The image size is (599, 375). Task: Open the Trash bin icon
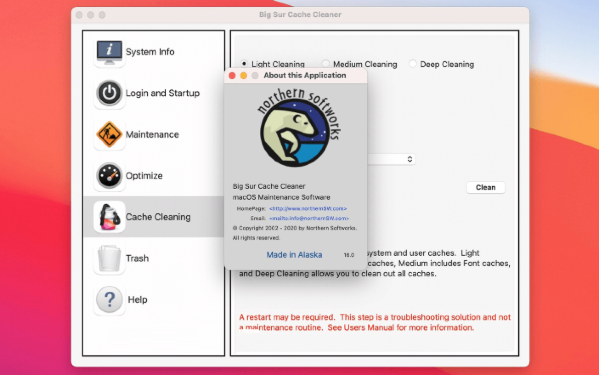109,259
